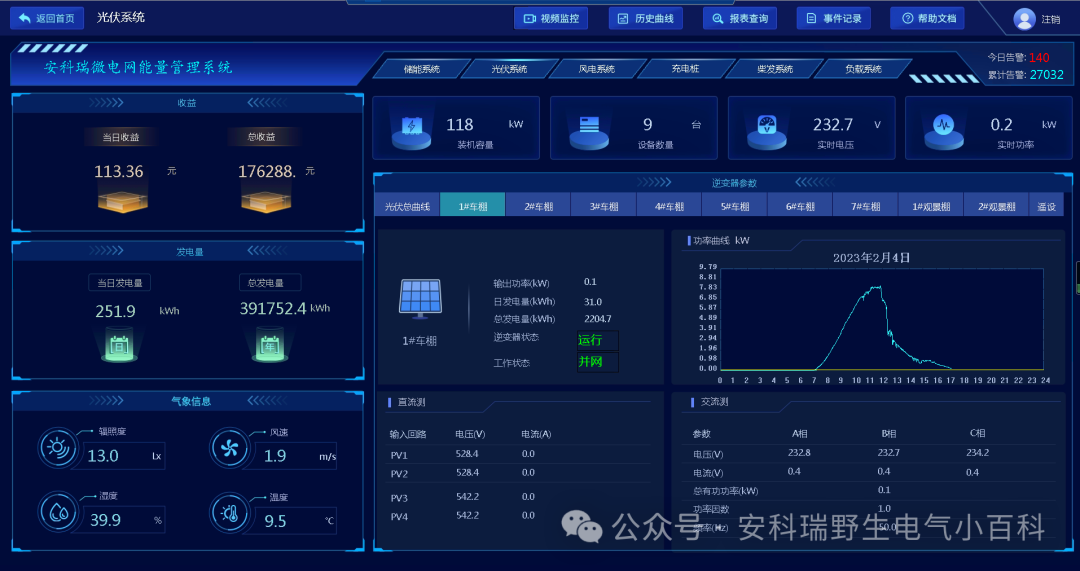Viewport: 1080px width, 571px height.
Task: Click the 湿度 water drop icon
Action: pyautogui.click(x=57, y=512)
